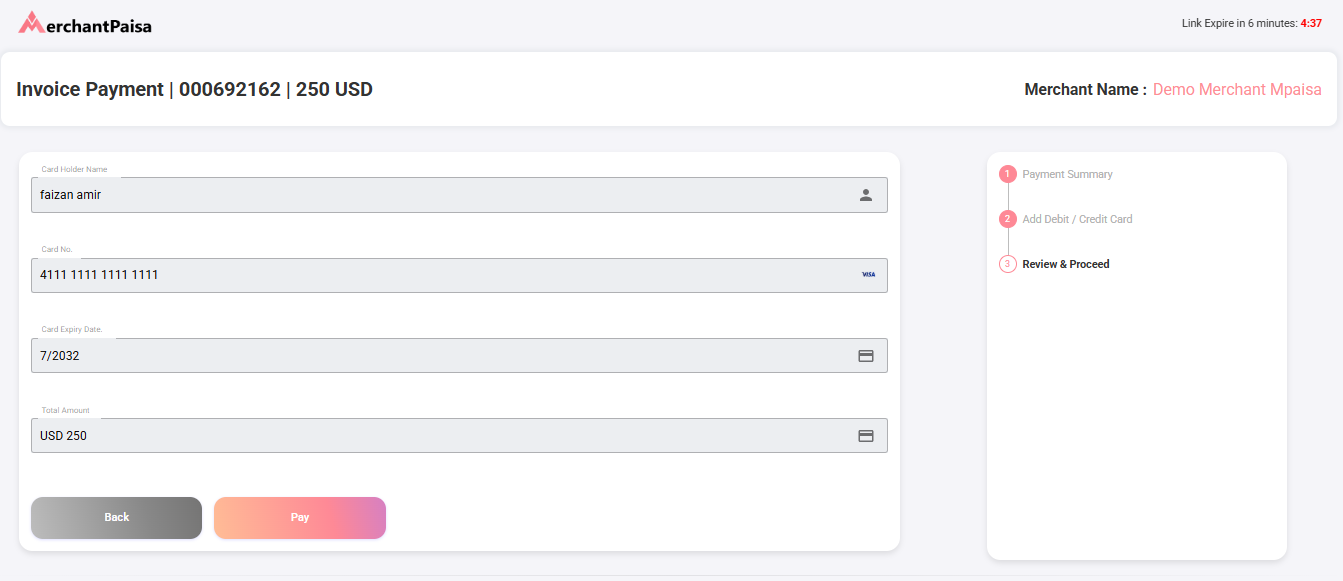Click the card icon in Expiry Date field
Viewport: 1343px width, 581px height.
tap(866, 356)
